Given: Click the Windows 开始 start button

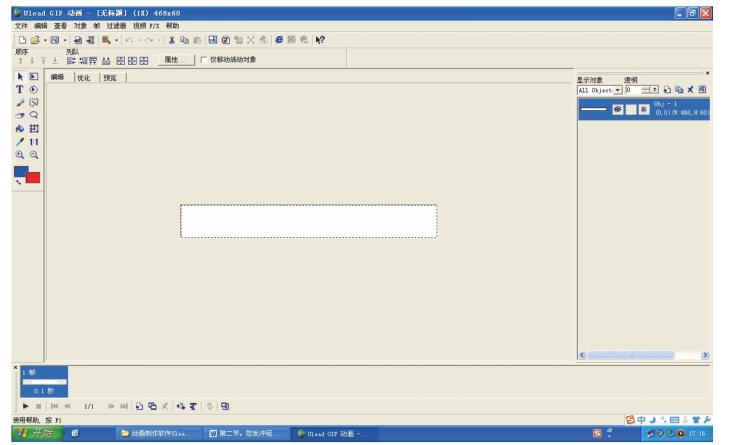Looking at the screenshot, I should click(x=37, y=433).
